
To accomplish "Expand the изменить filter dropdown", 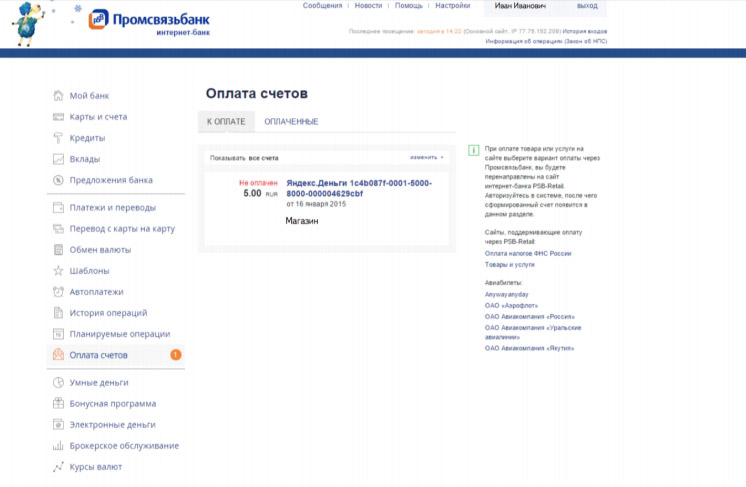I will click(427, 157).
